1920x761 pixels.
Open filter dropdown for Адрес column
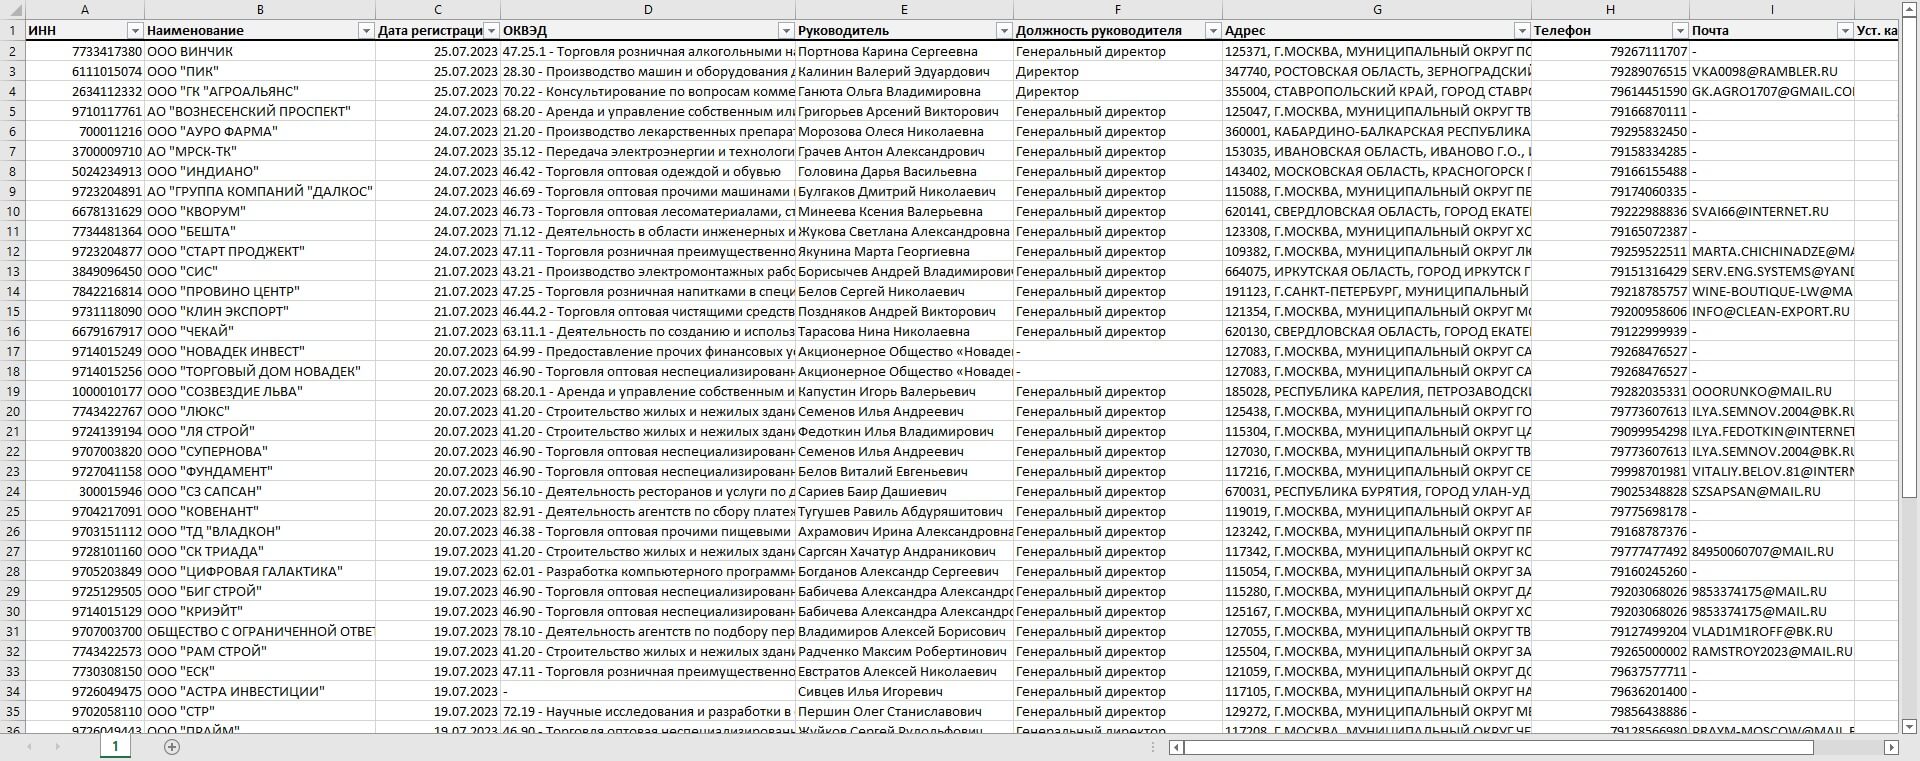[1522, 31]
